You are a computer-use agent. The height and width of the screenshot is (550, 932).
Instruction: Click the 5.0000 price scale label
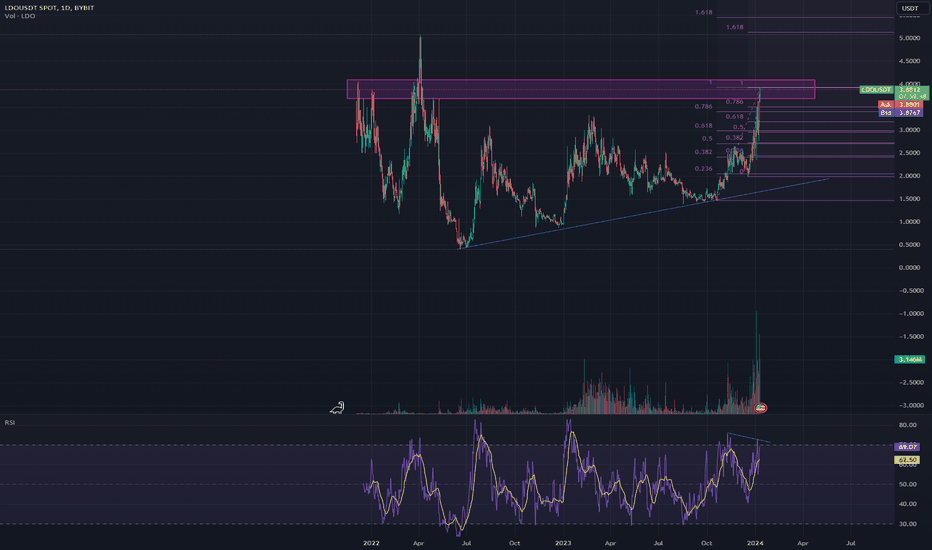point(909,38)
